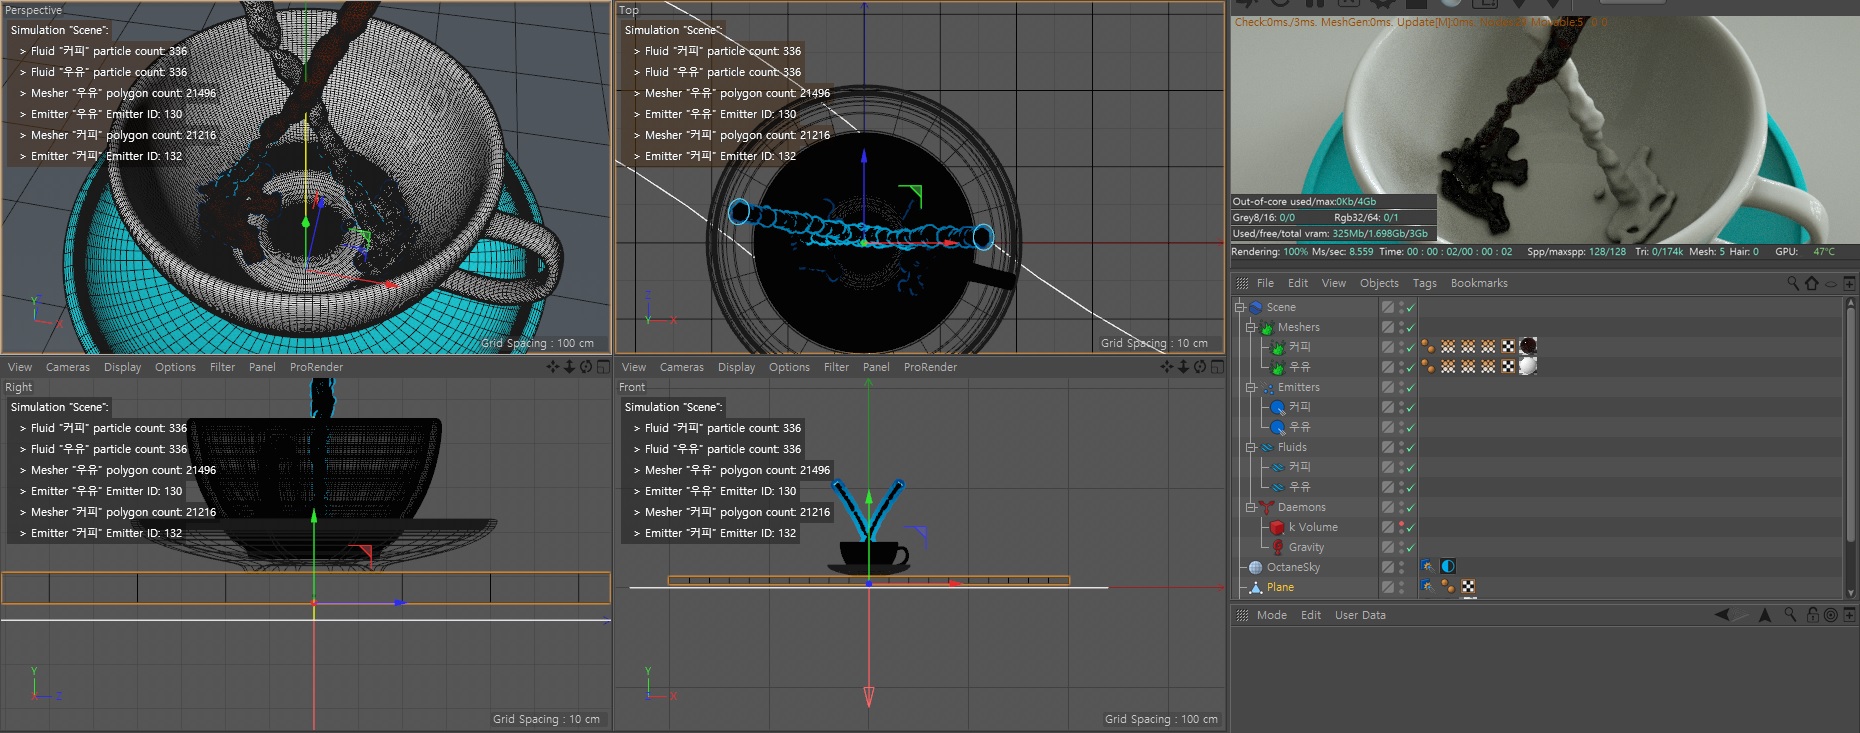1860x733 pixels.
Task: Toggle enable checkmark for Scene object
Action: pos(1410,308)
